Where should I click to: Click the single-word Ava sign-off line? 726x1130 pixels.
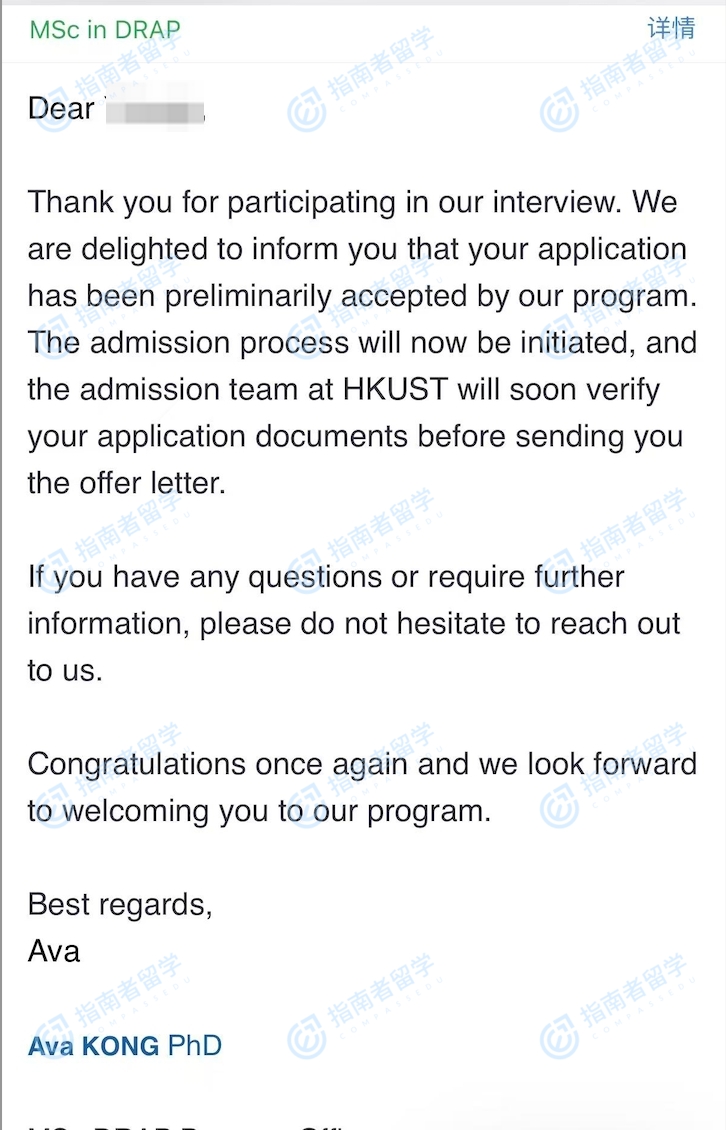coord(54,950)
